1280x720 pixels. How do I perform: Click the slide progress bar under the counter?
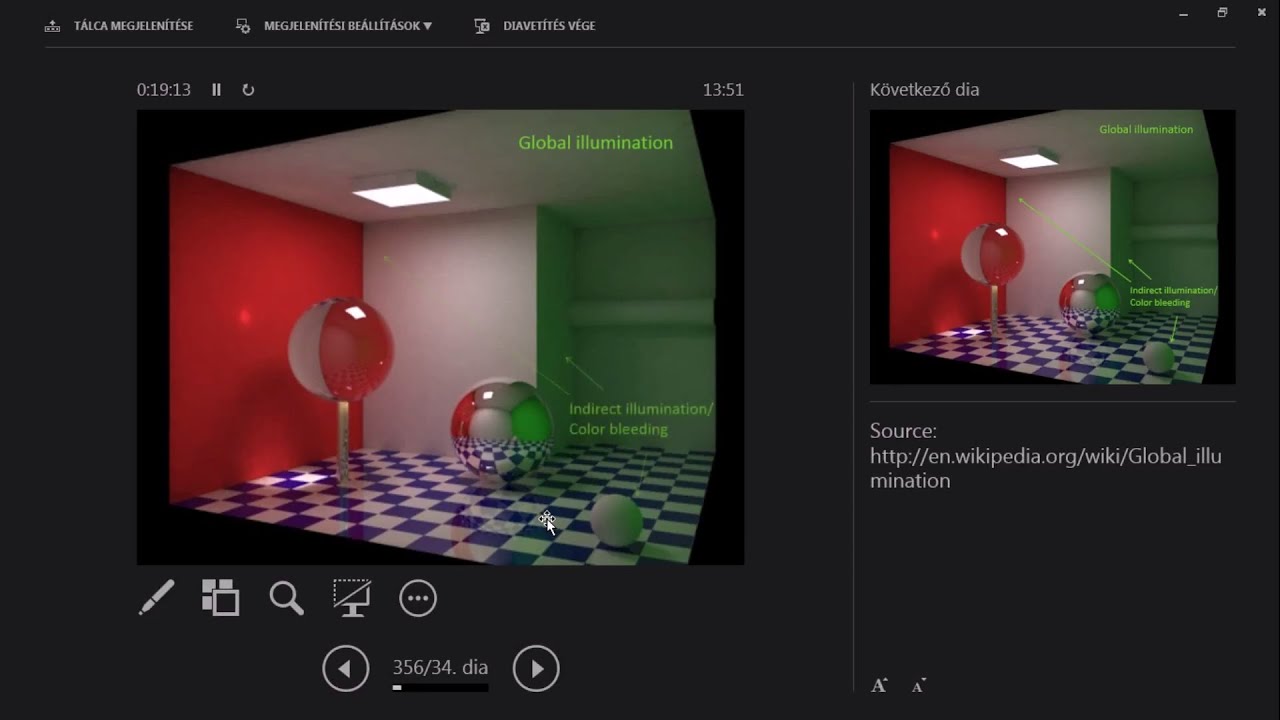(440, 688)
